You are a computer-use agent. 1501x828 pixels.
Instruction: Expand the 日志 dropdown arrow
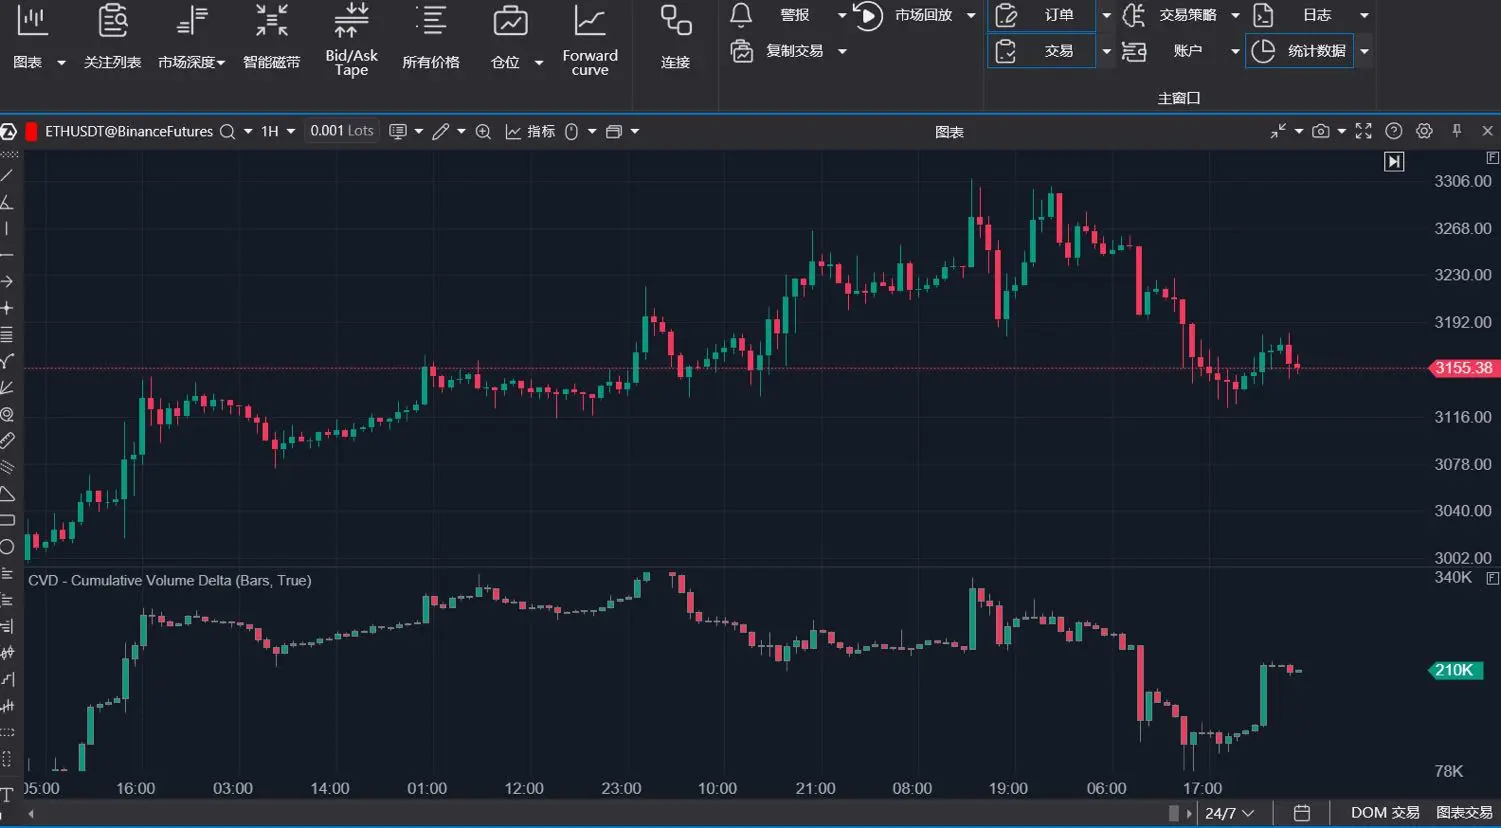point(1364,15)
